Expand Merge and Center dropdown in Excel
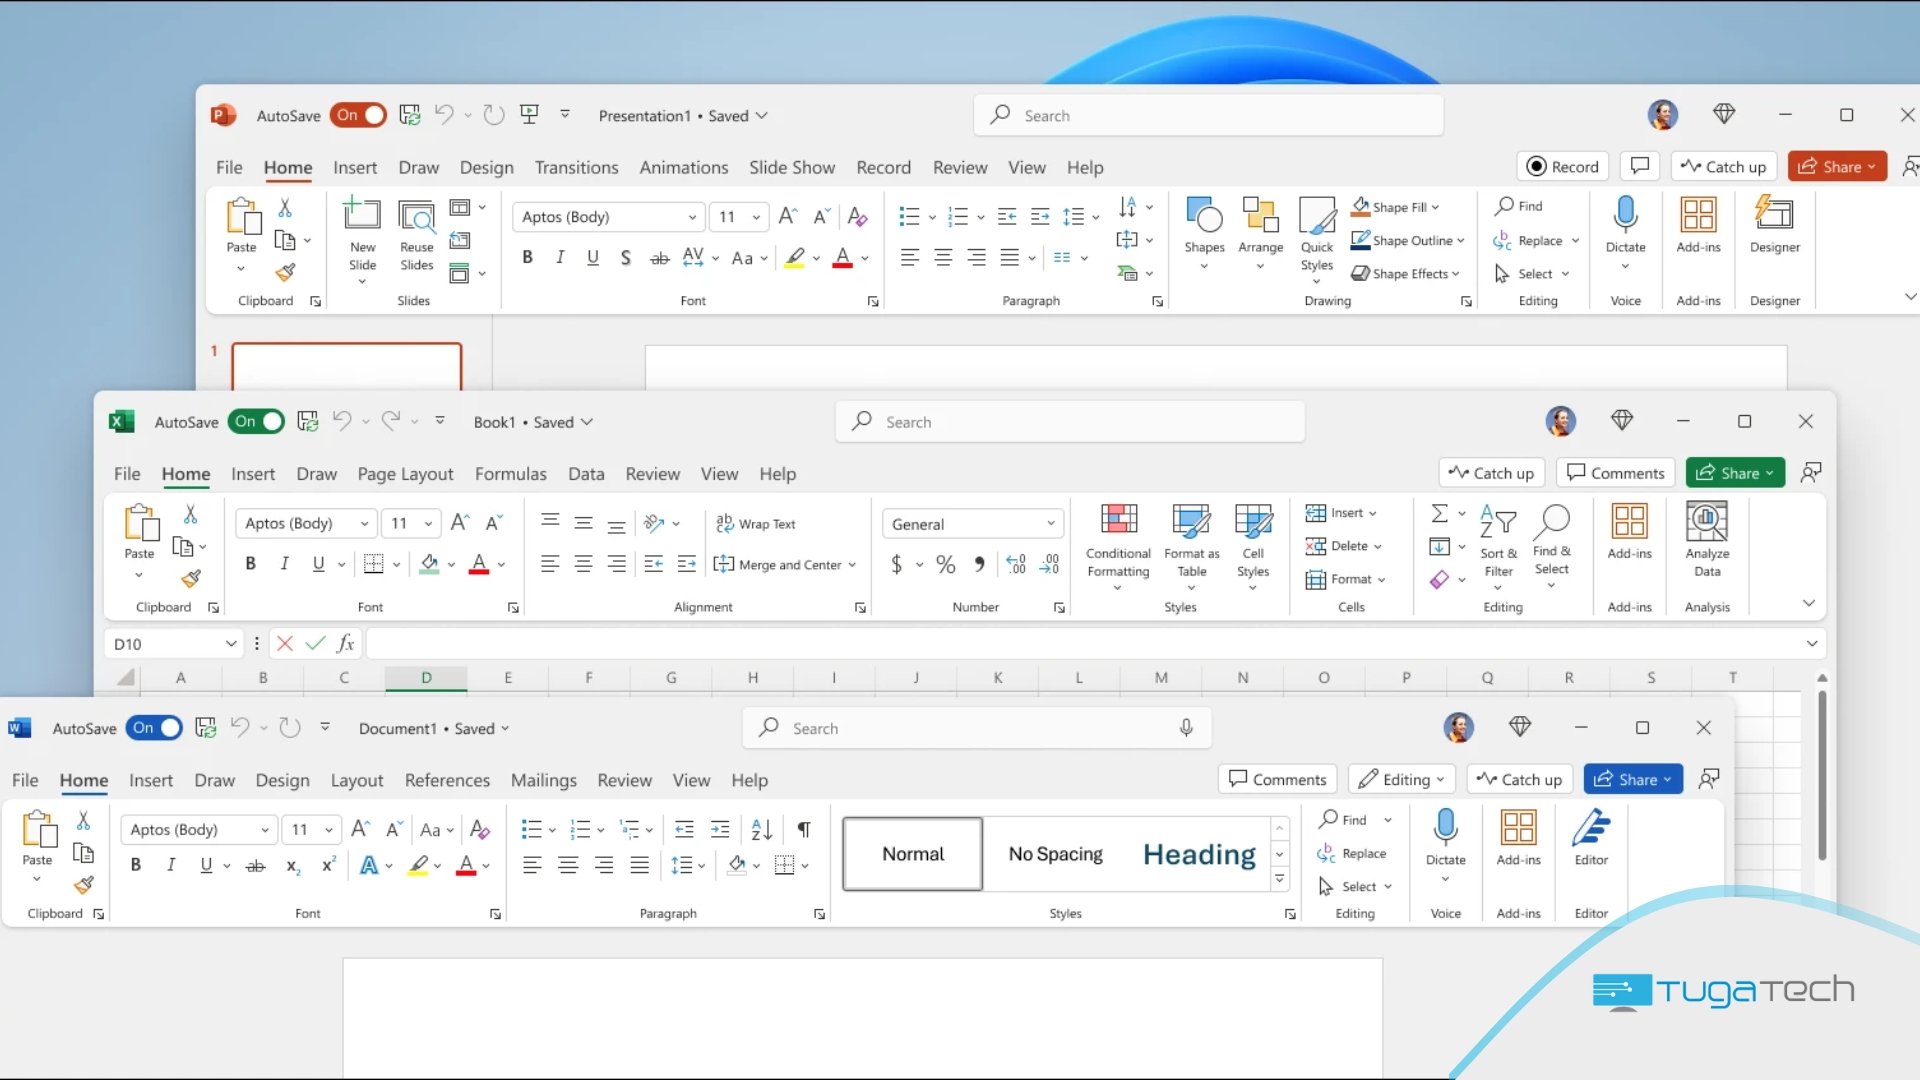 coord(852,565)
